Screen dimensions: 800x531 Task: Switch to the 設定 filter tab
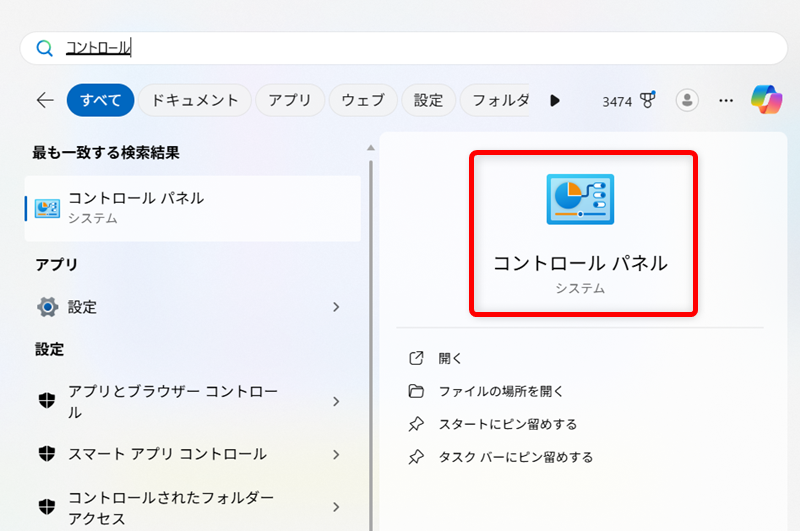(x=429, y=100)
